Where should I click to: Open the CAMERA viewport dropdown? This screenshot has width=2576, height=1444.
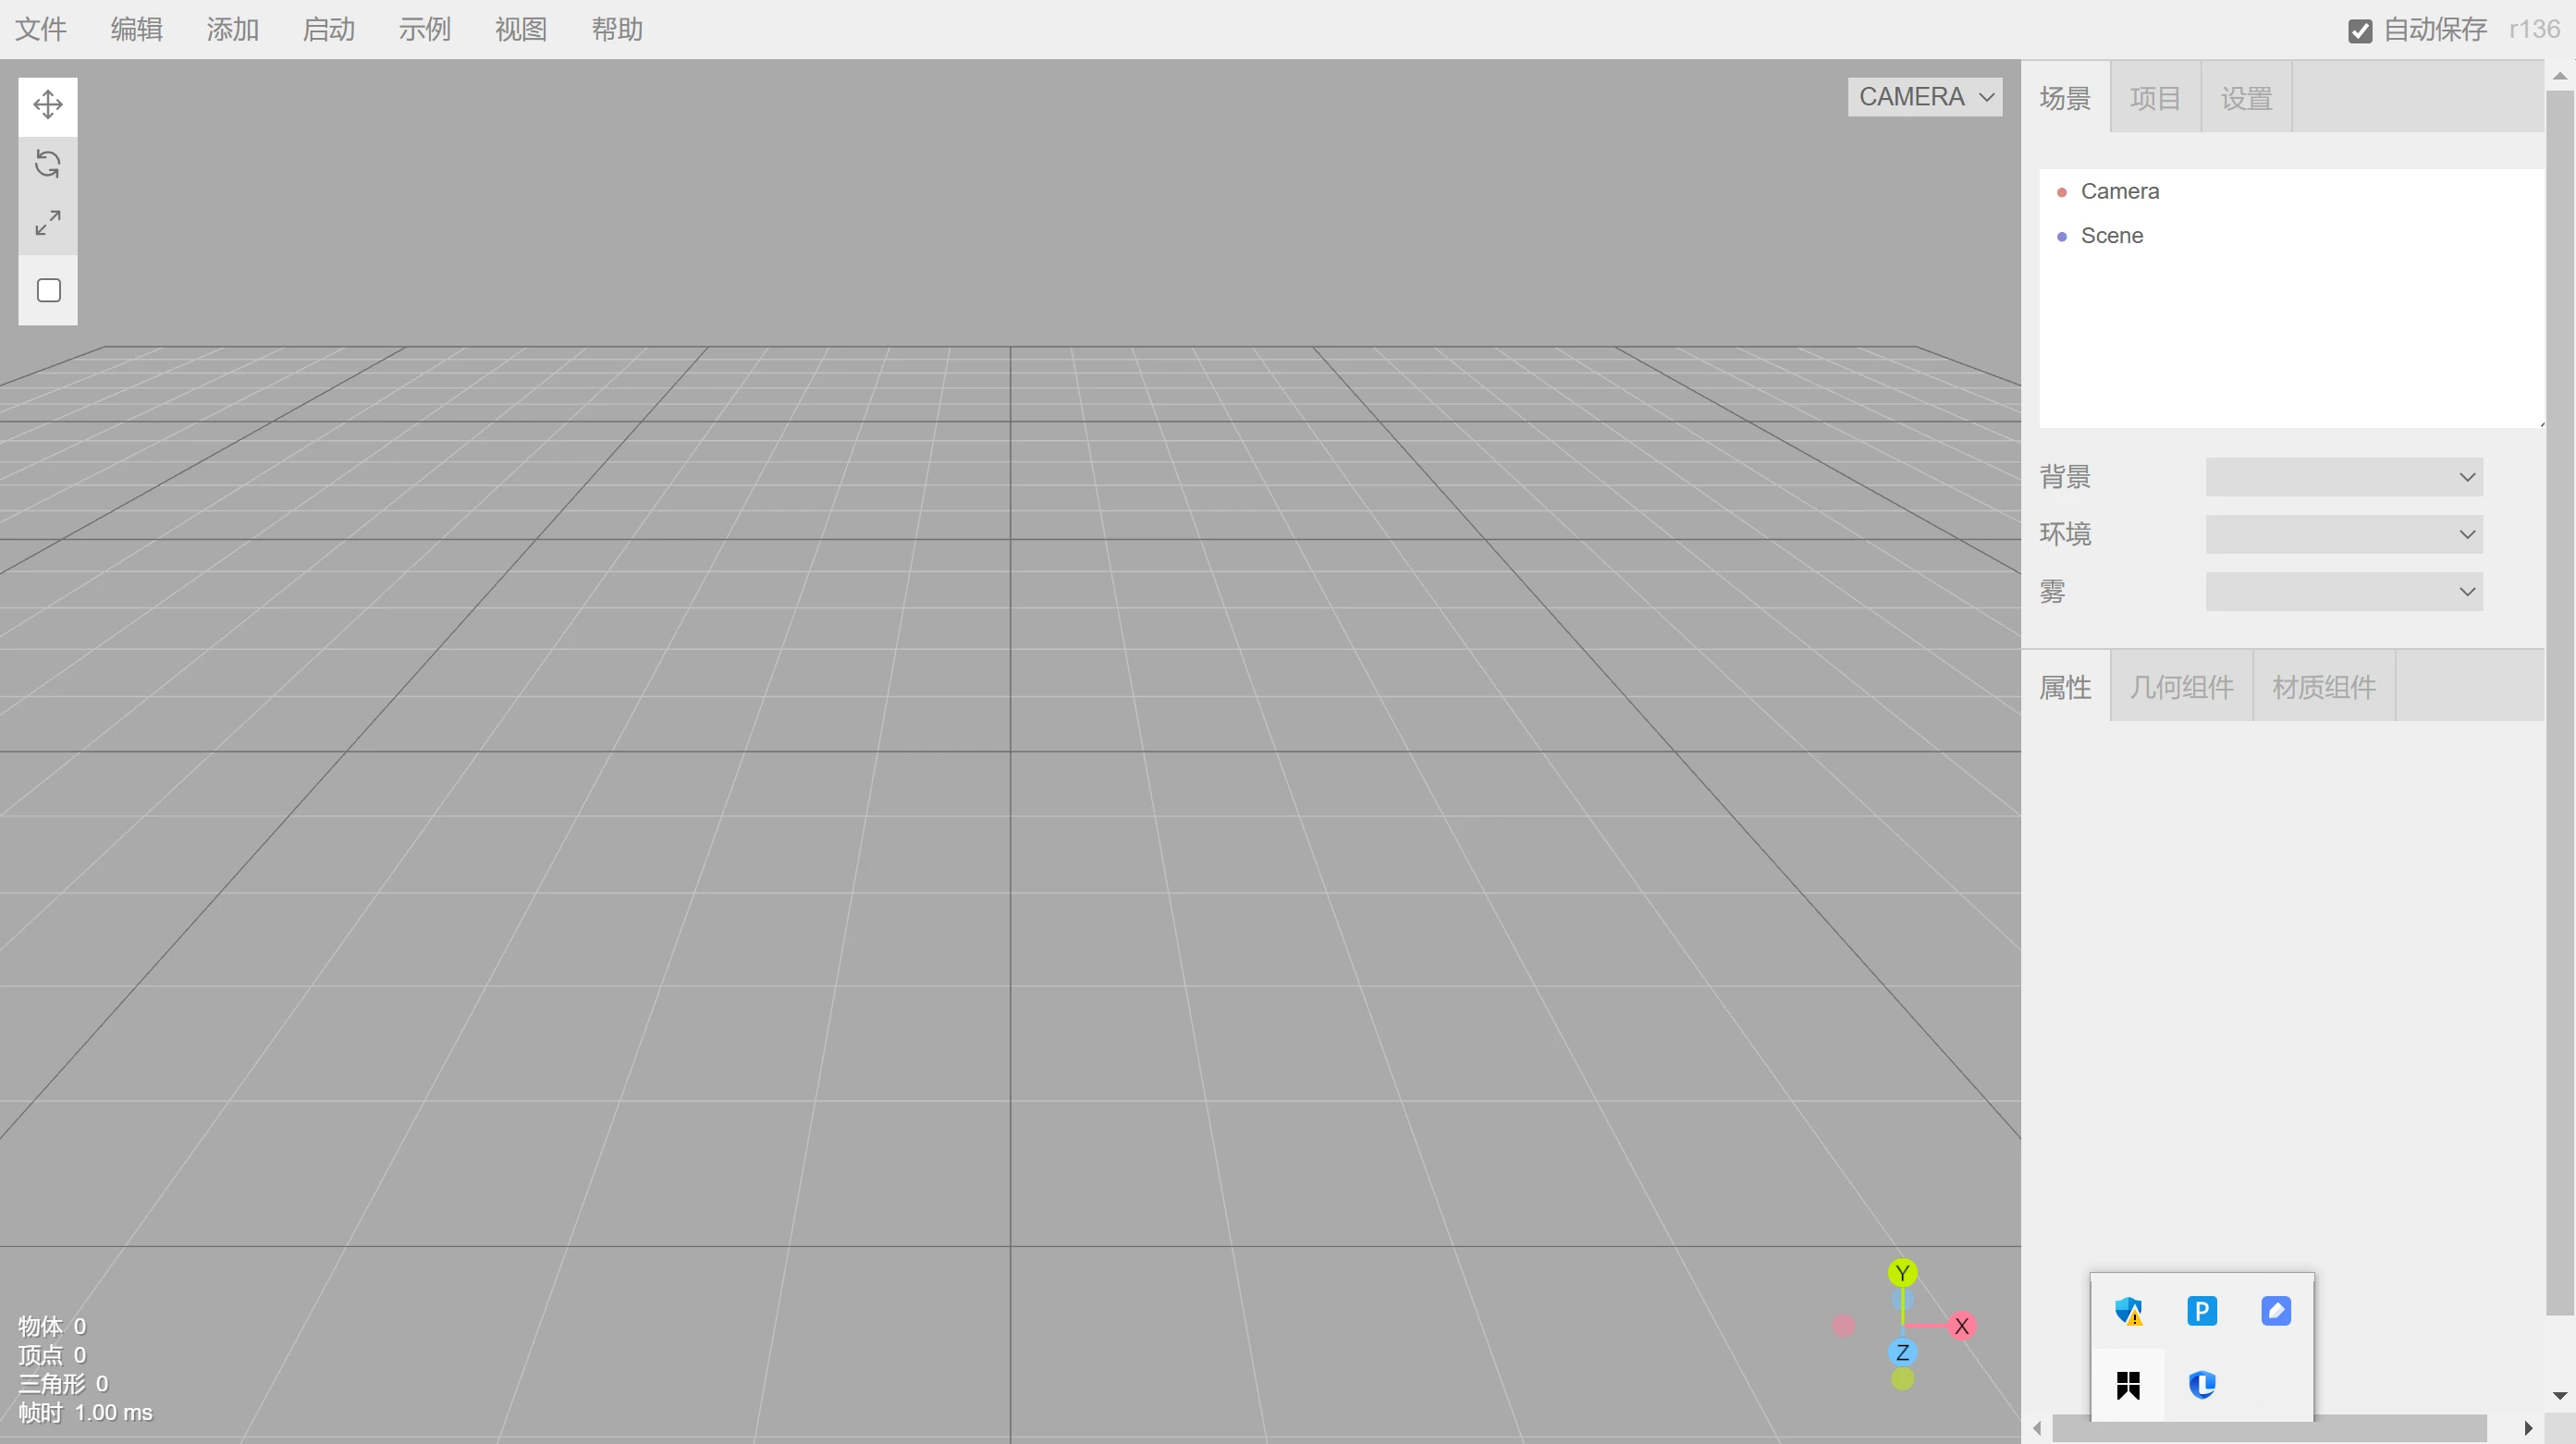coord(1925,97)
